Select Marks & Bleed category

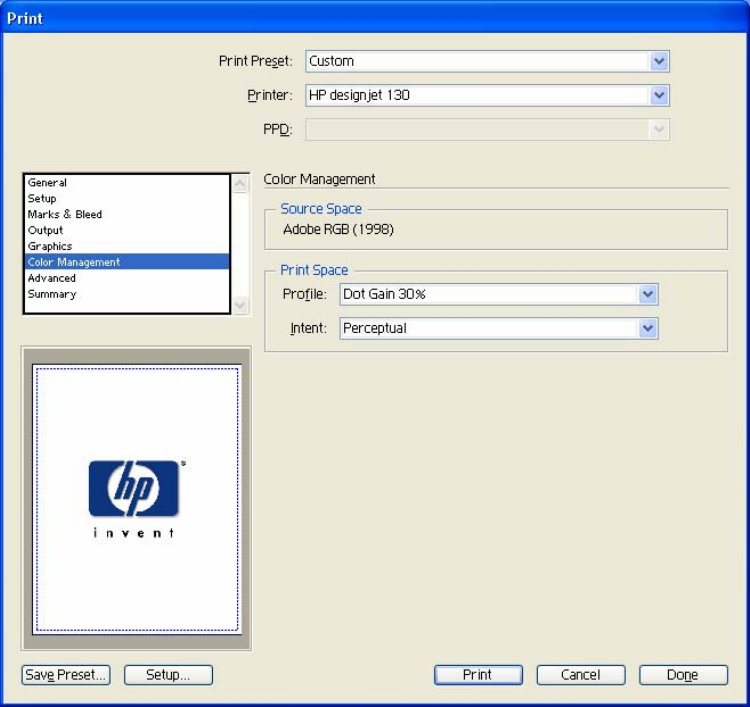pyautogui.click(x=65, y=215)
